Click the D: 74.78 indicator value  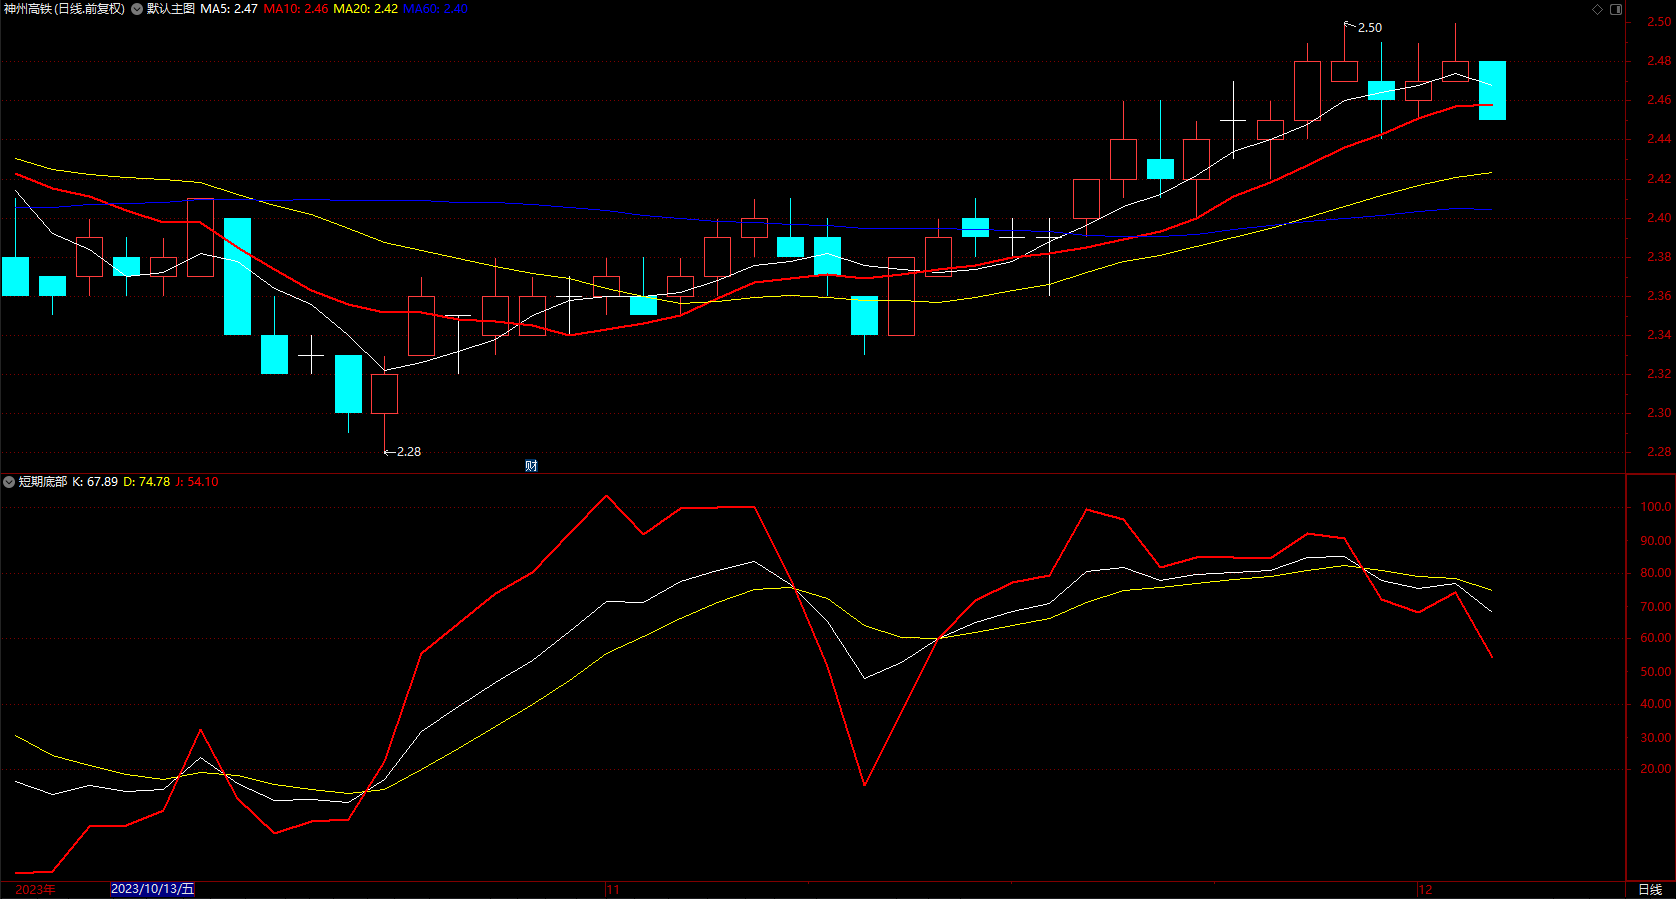pyautogui.click(x=147, y=482)
